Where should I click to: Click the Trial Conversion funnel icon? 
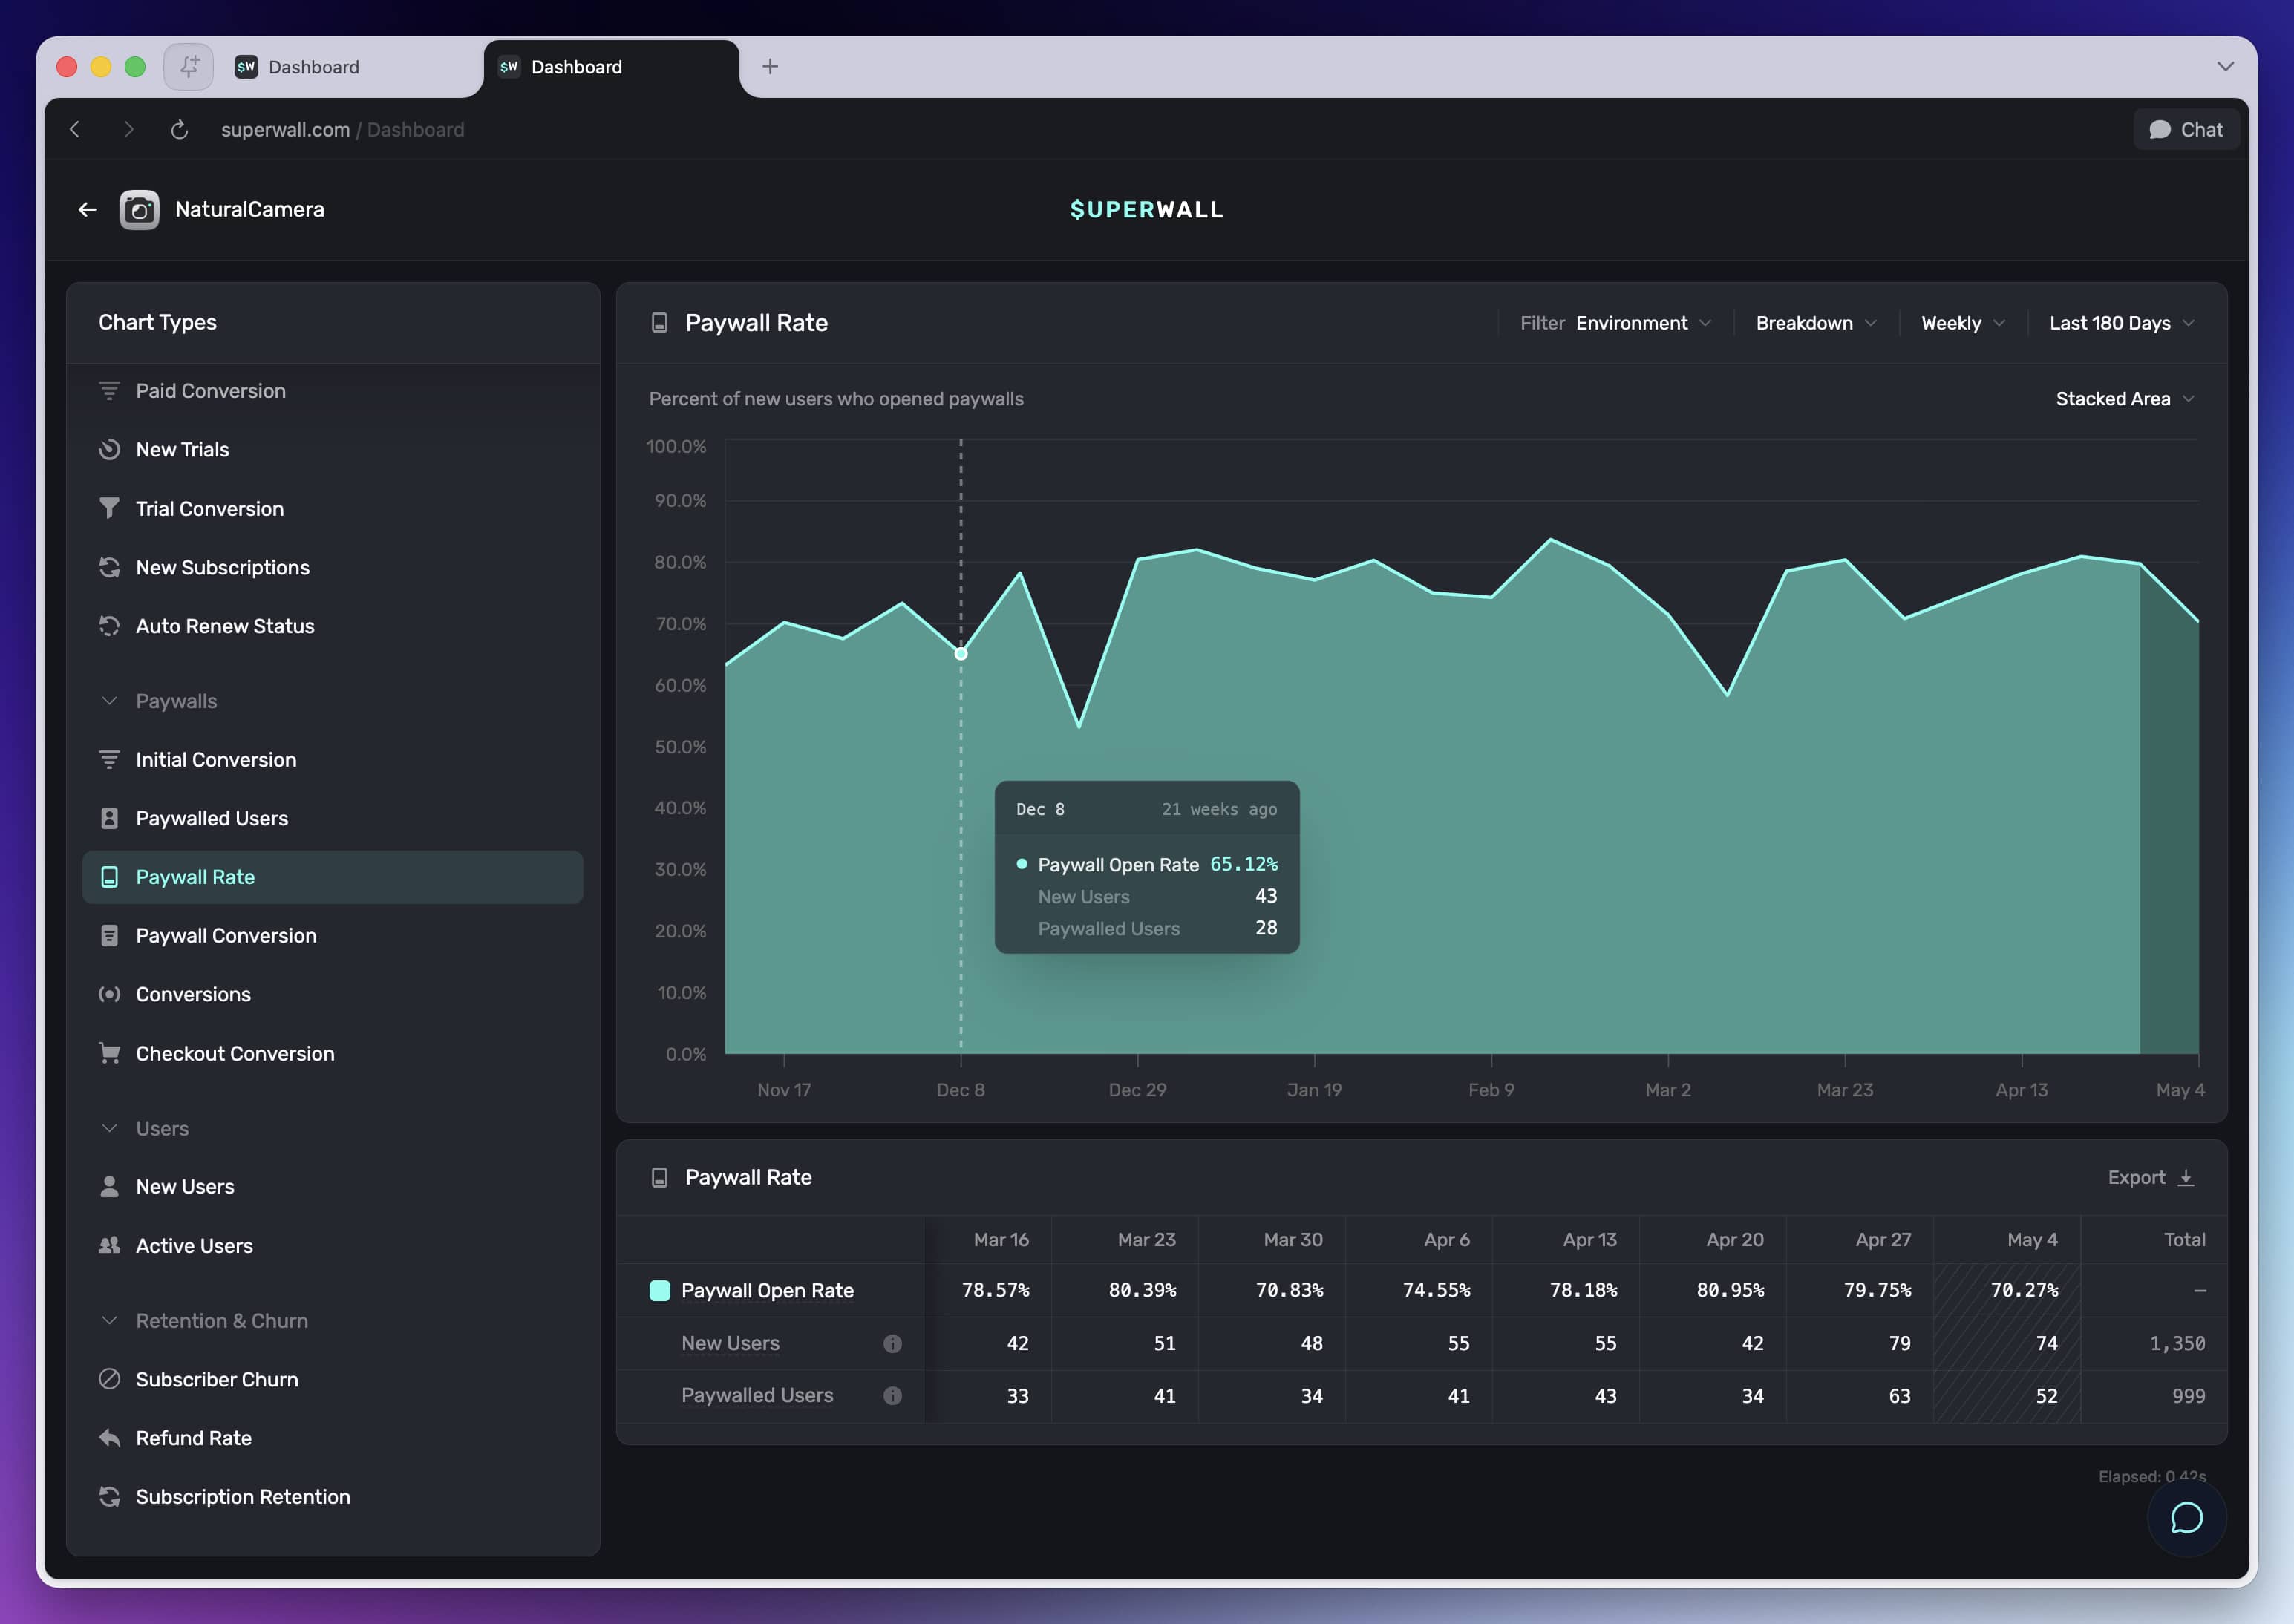[109, 509]
